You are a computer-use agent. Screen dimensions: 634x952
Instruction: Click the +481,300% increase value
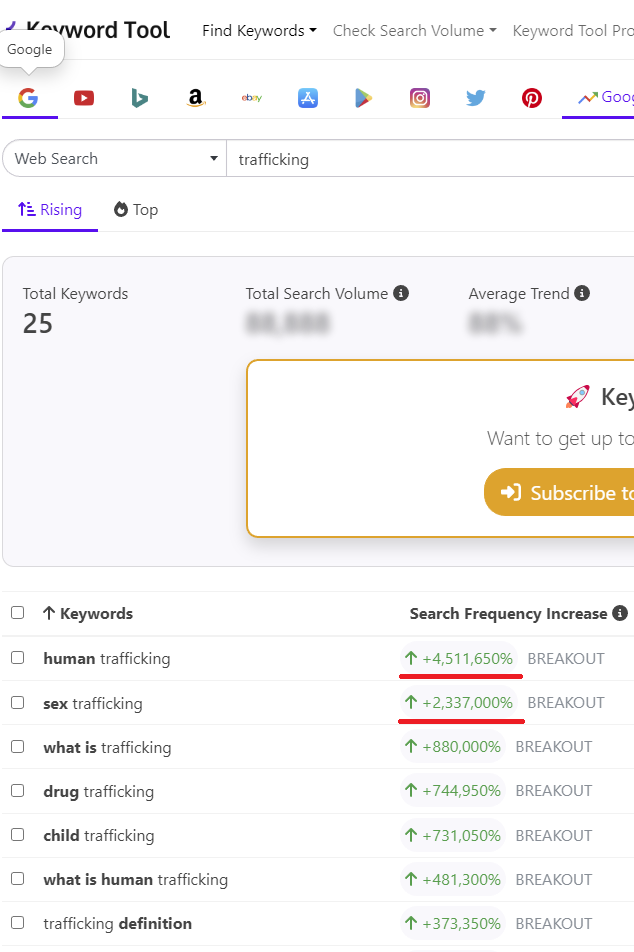point(453,879)
